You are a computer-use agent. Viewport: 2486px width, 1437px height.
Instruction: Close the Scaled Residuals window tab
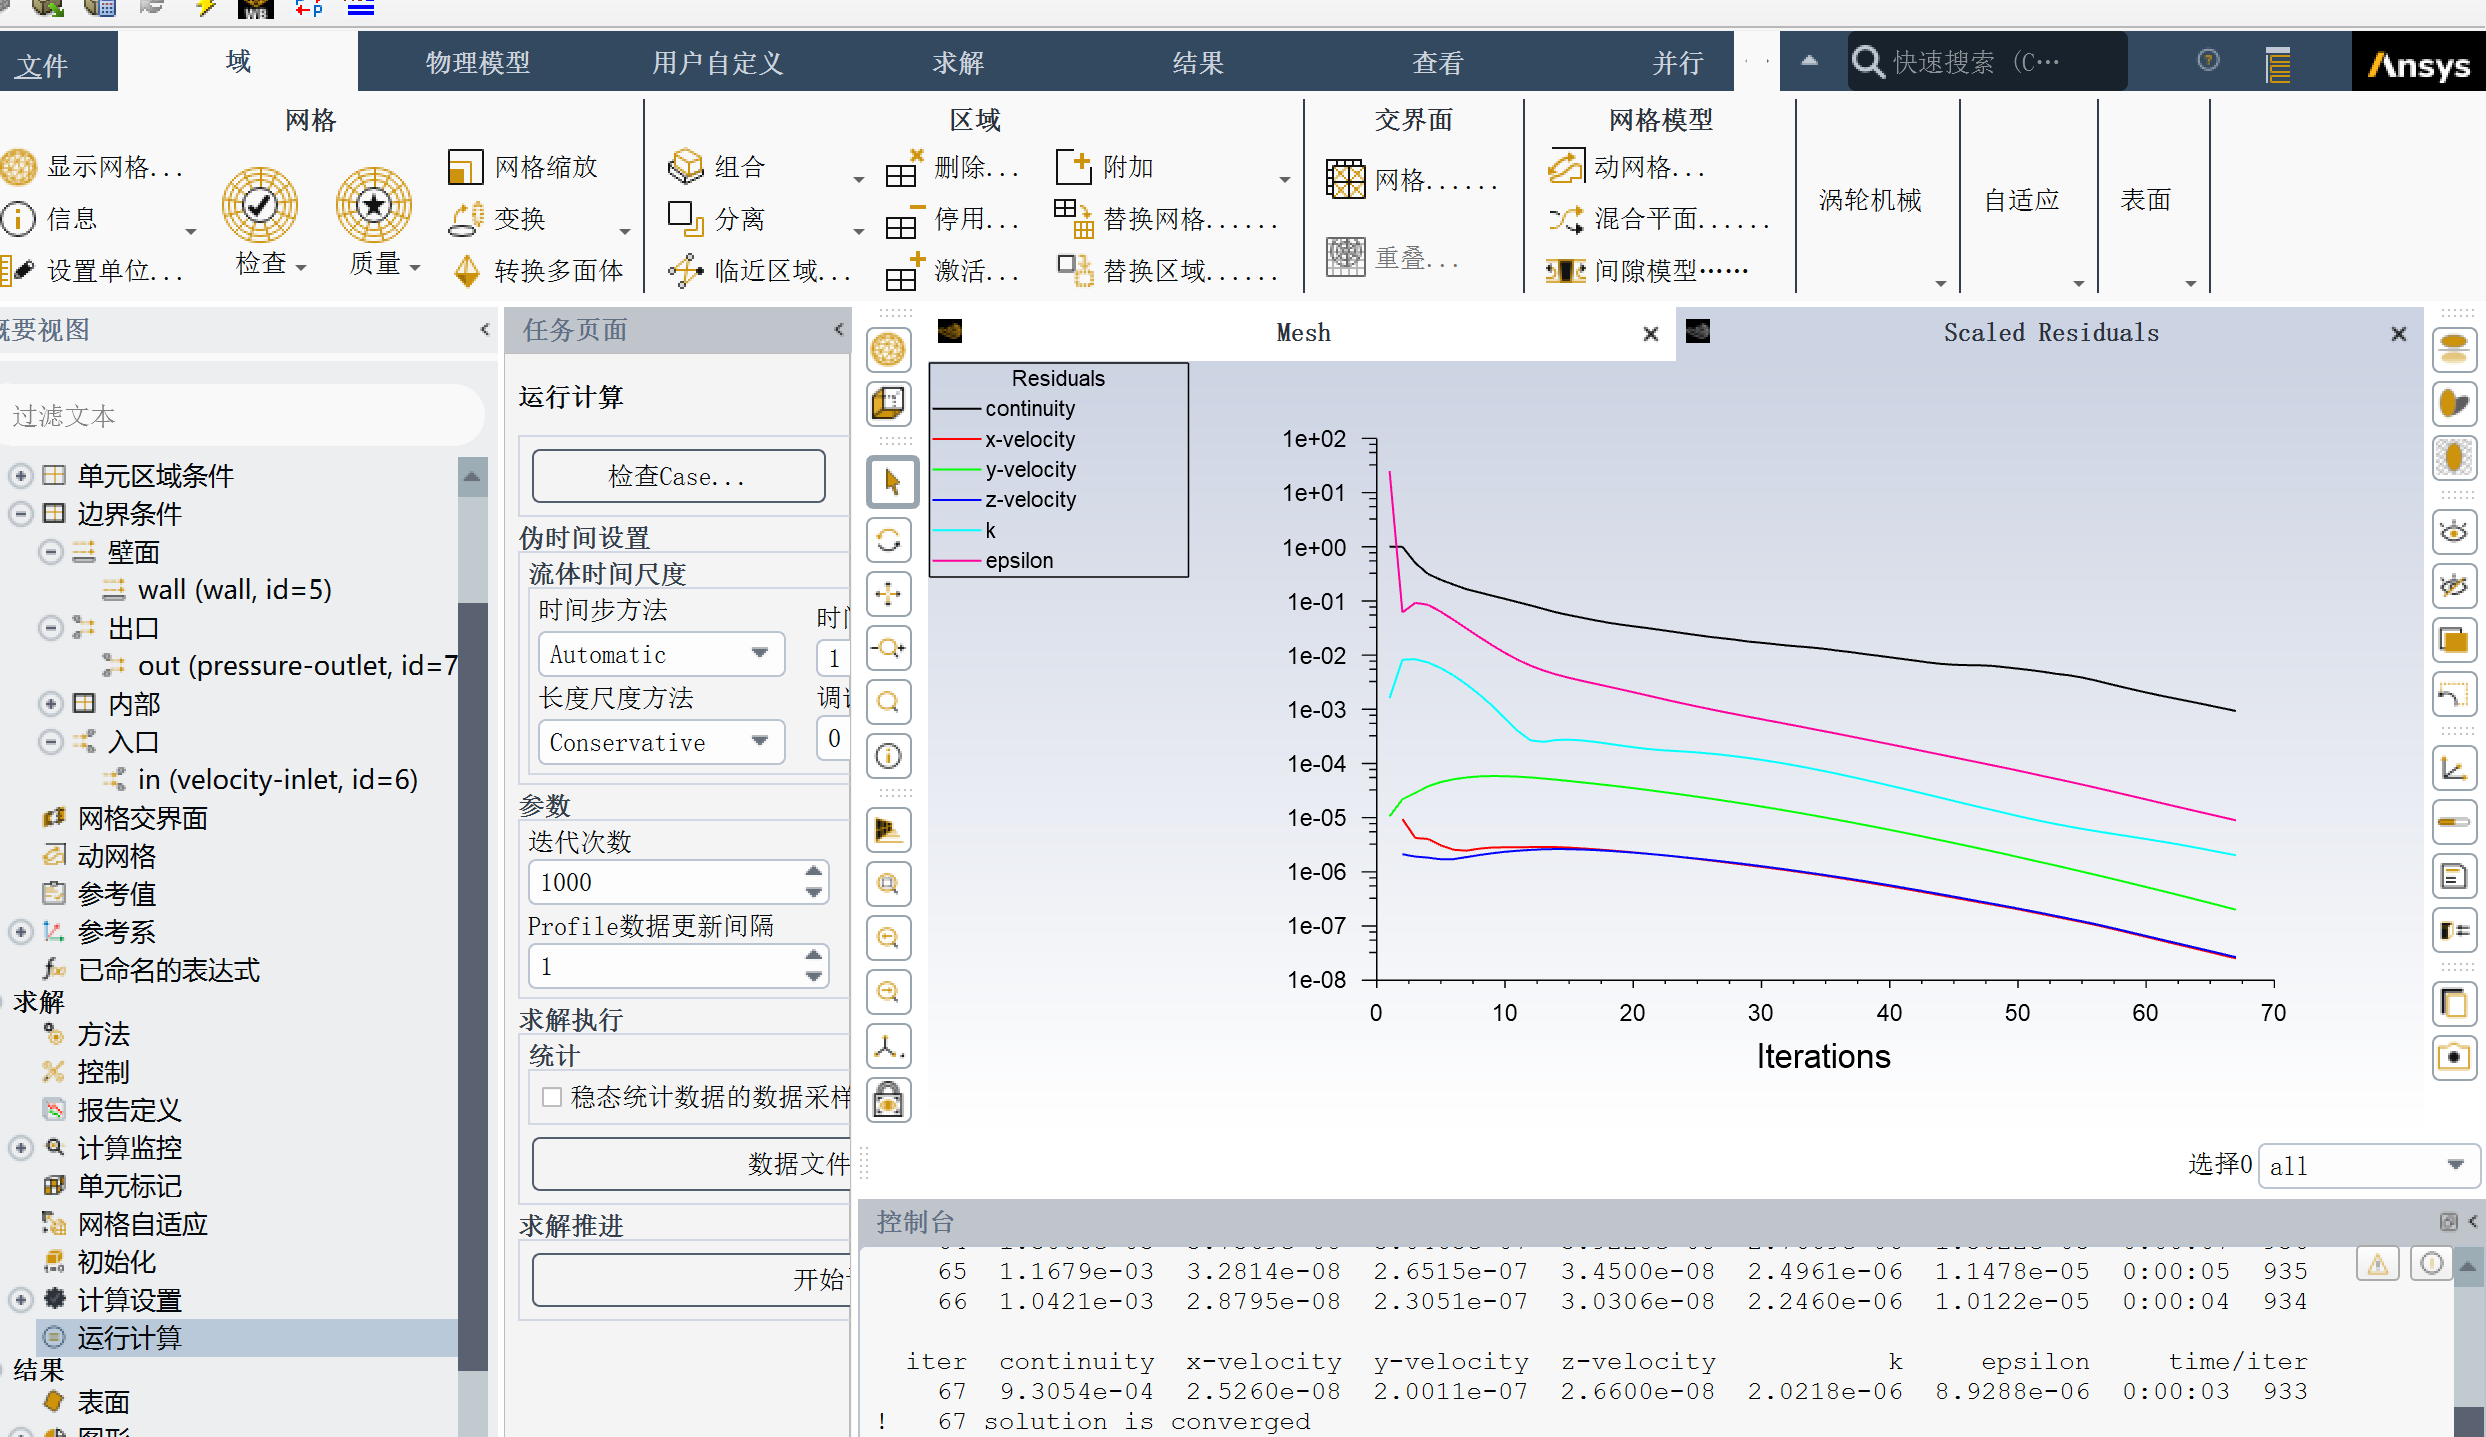click(x=2398, y=334)
